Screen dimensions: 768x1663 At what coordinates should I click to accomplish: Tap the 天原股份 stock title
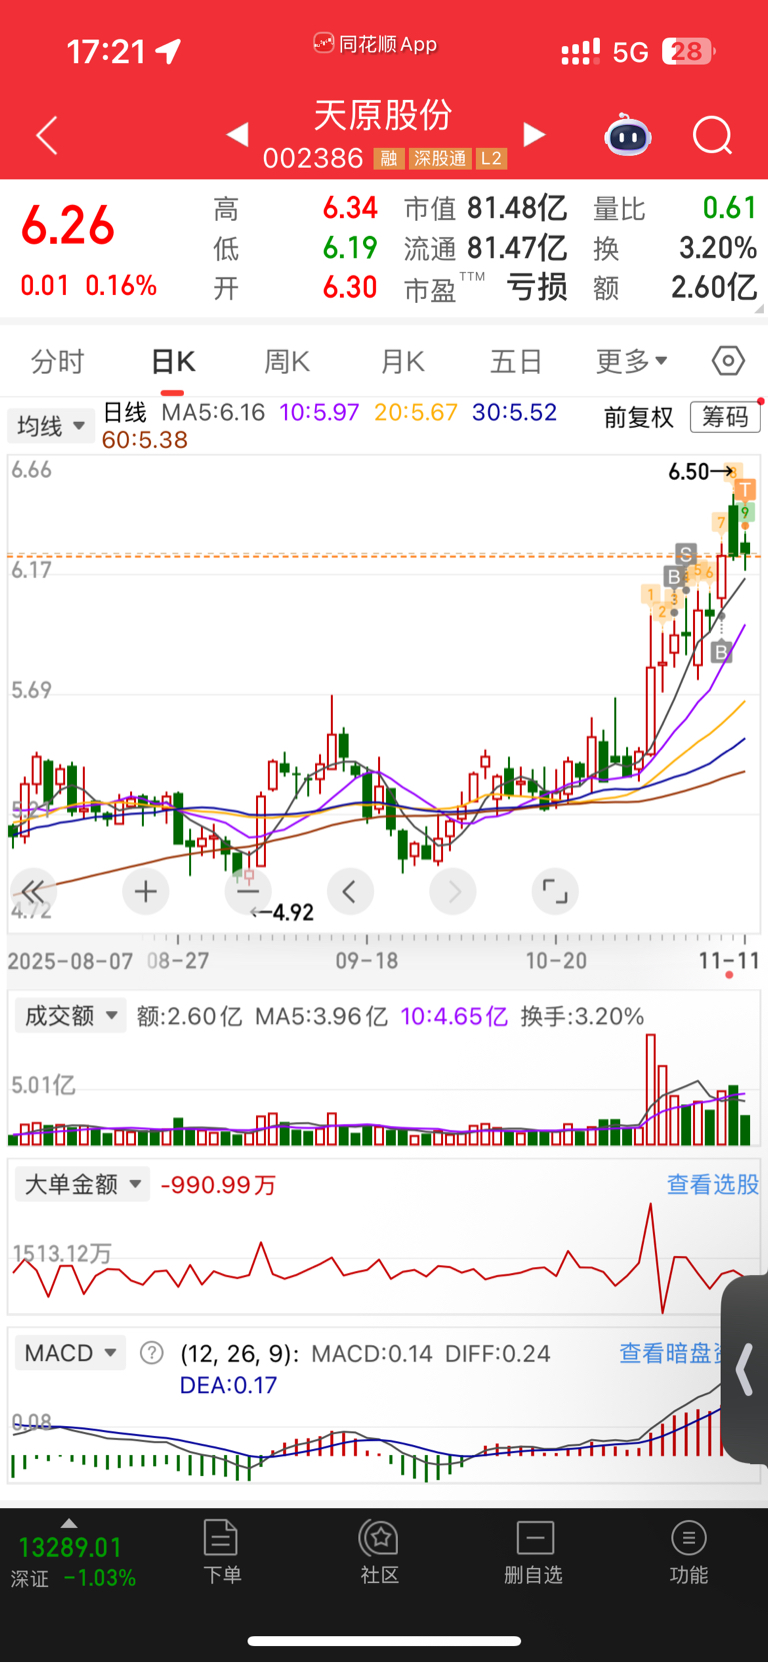[383, 115]
